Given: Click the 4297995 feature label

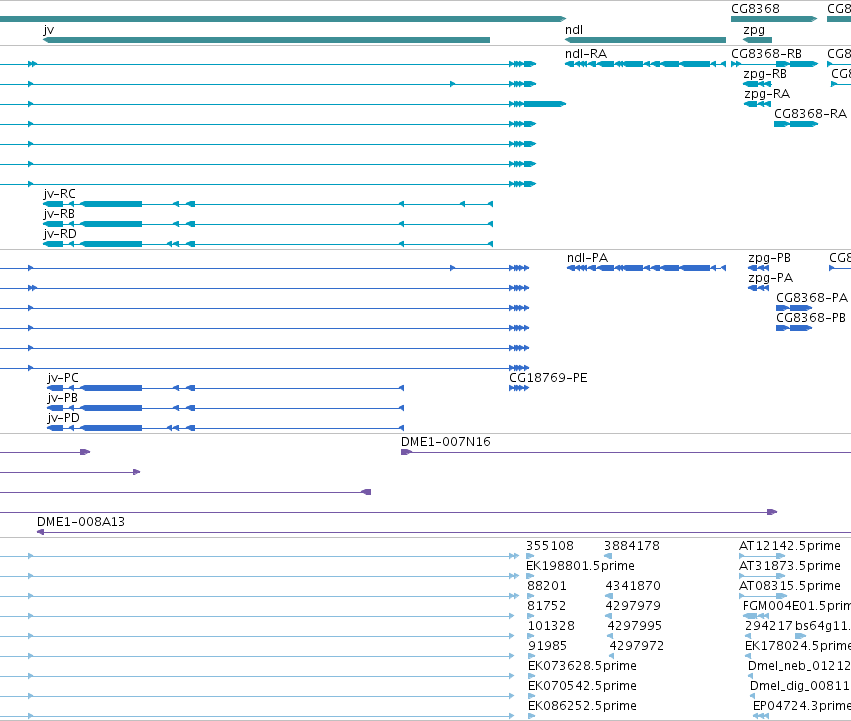Looking at the screenshot, I should point(634,626).
